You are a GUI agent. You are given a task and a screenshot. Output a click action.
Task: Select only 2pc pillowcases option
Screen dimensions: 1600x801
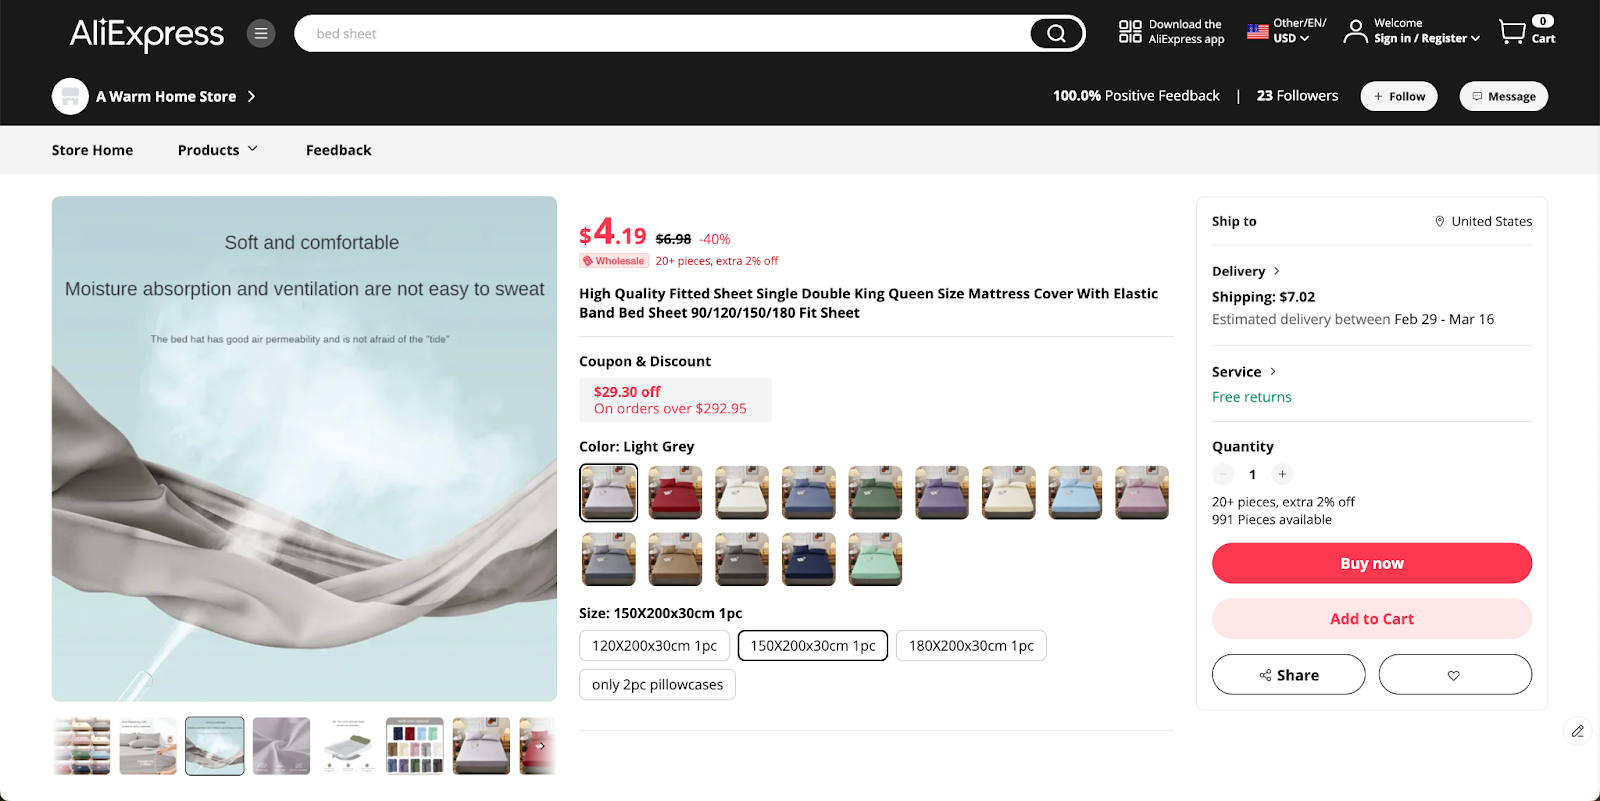coord(657,685)
